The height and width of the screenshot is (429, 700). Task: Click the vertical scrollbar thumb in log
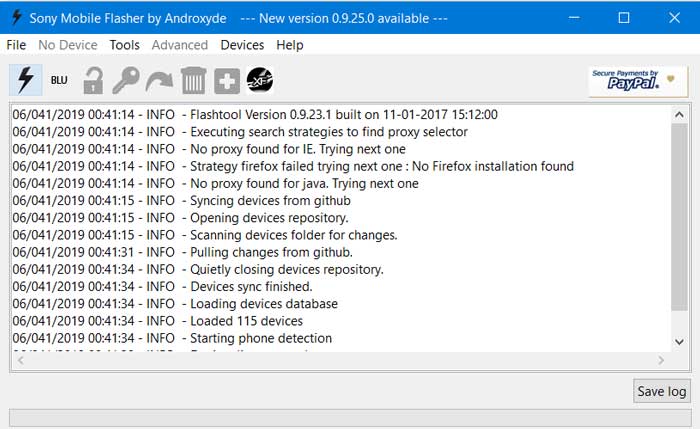679,217
